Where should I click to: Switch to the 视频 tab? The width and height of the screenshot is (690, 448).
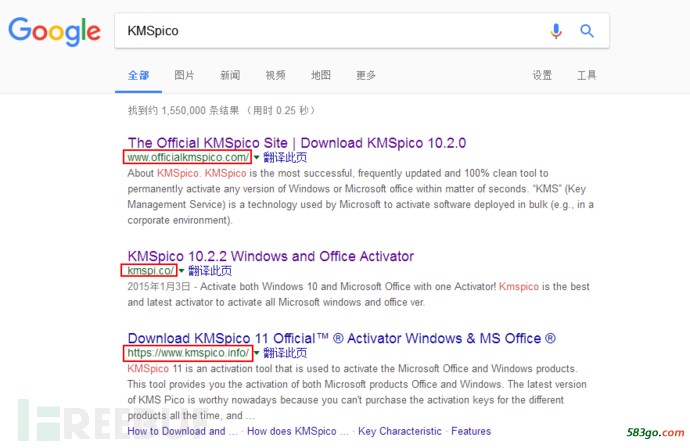pos(275,75)
